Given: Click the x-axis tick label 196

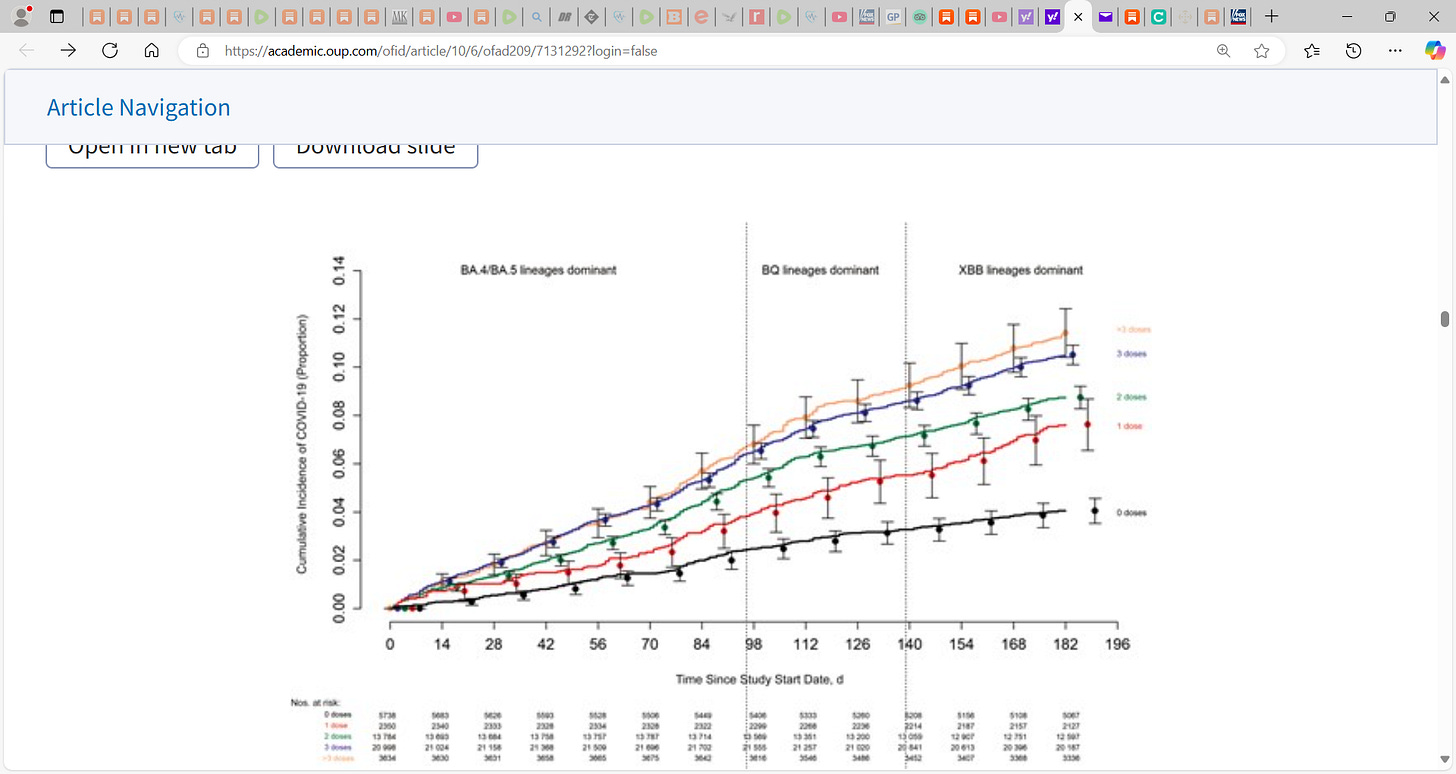Looking at the screenshot, I should (x=1117, y=644).
